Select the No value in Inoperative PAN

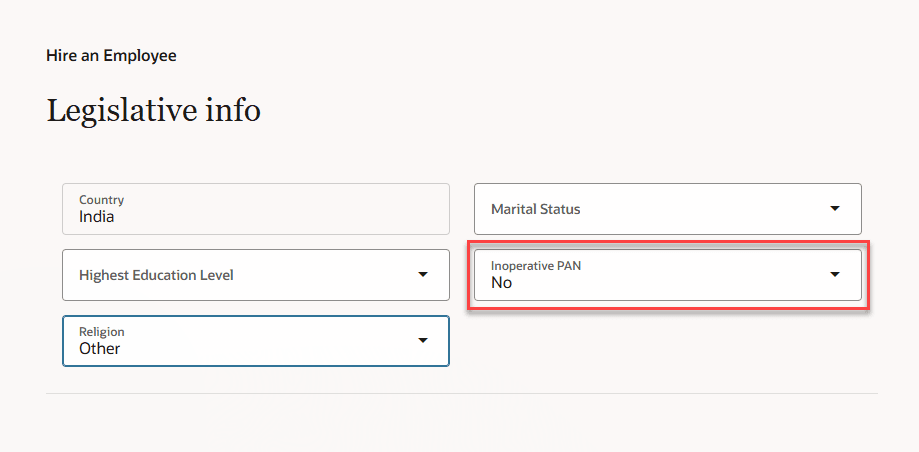(501, 283)
